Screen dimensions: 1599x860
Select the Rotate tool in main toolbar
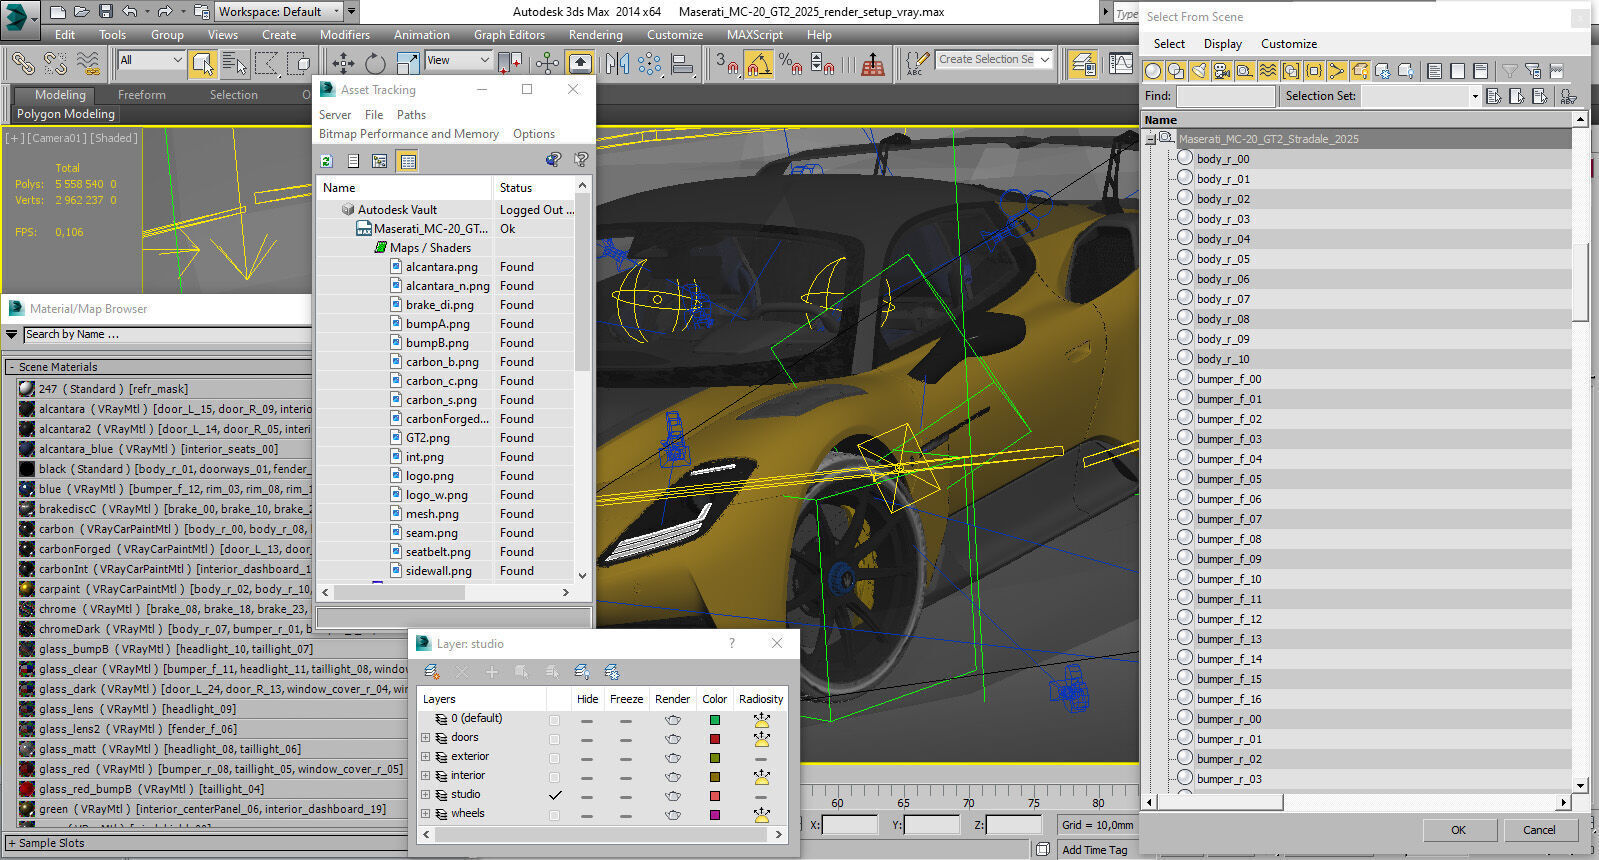coord(375,63)
